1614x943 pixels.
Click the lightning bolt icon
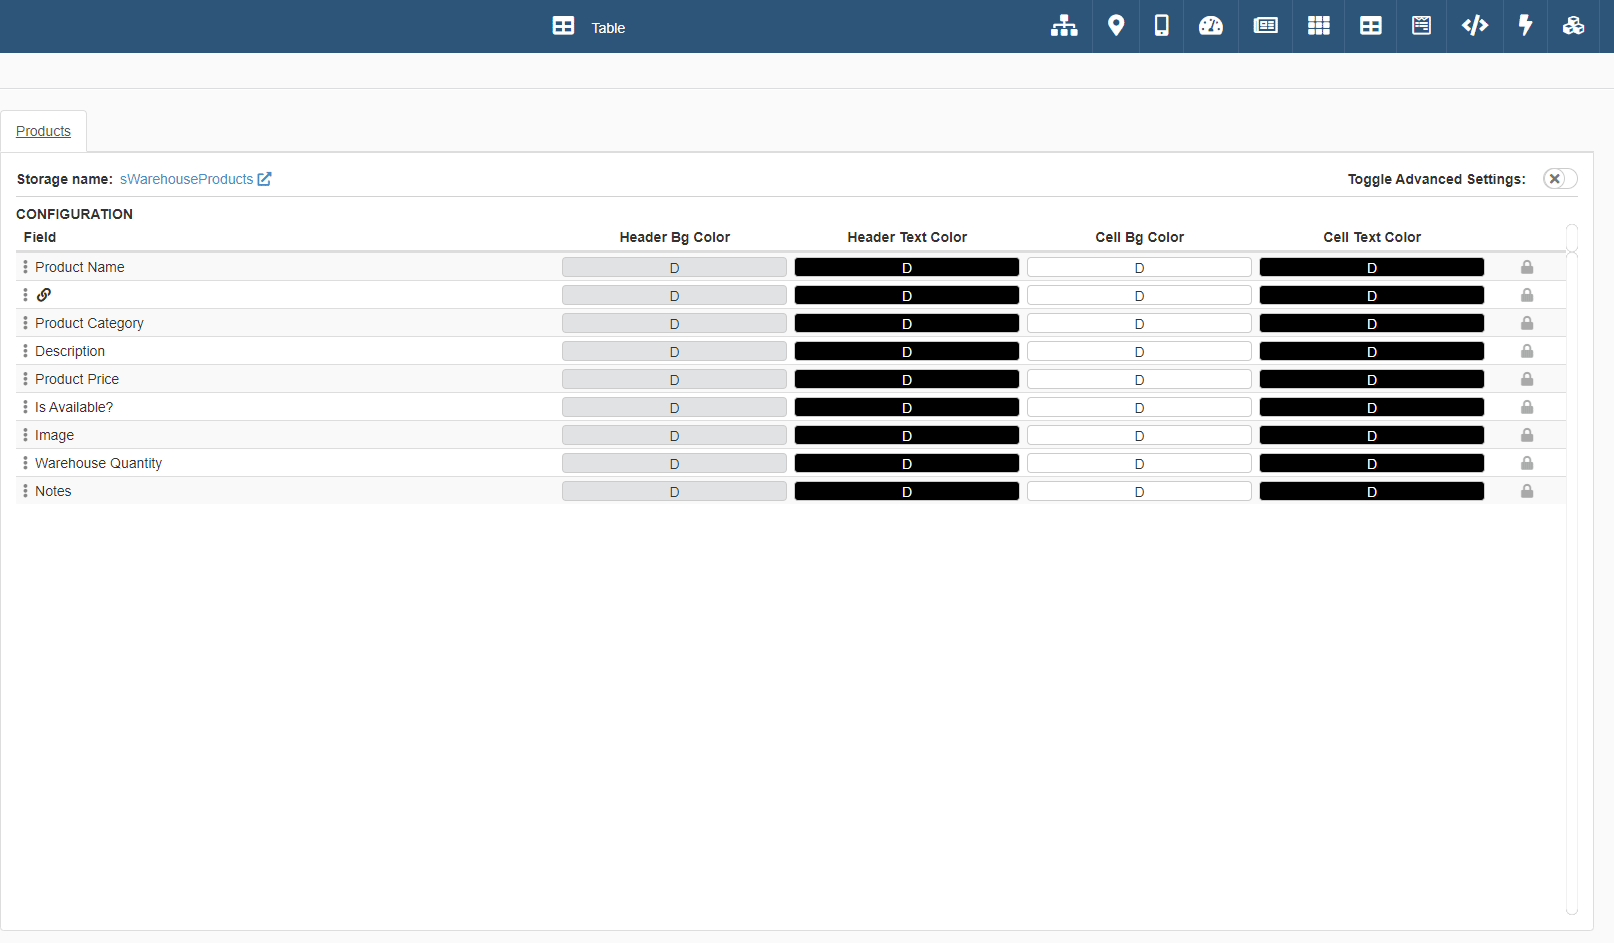(x=1525, y=26)
